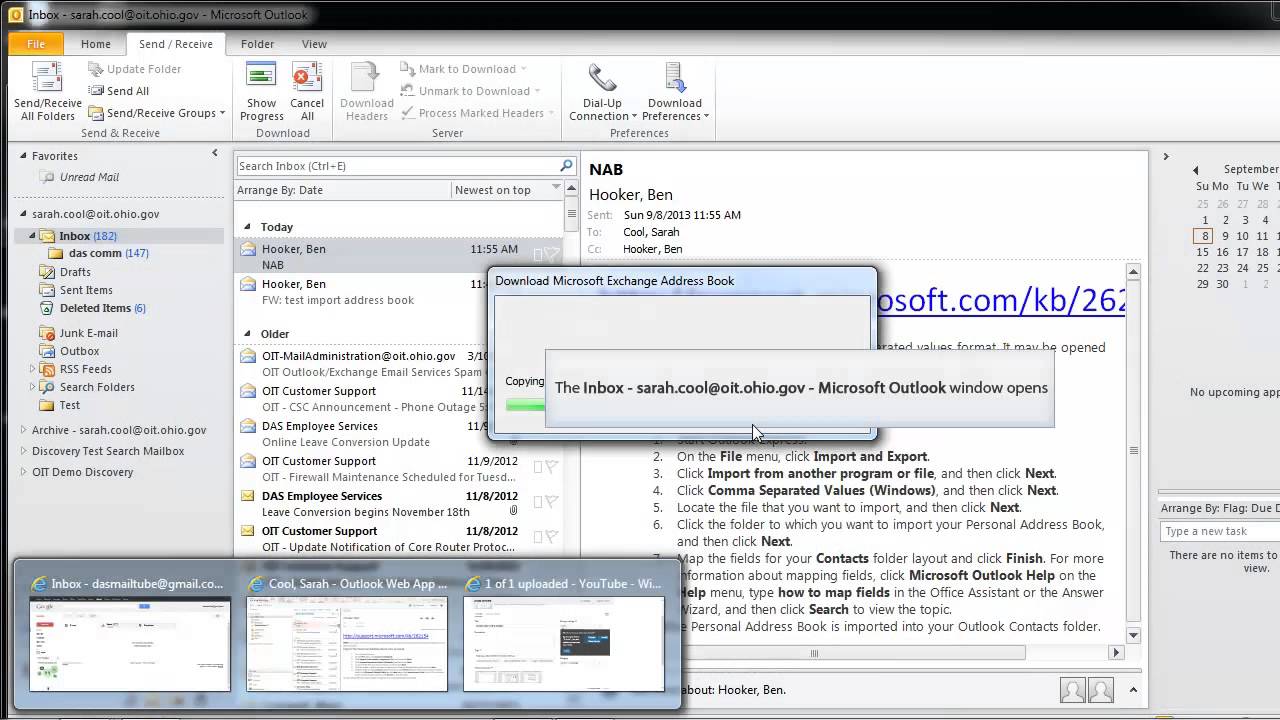Click the microsoft.com/kb hyperlink
1280x720 pixels.
1001,300
